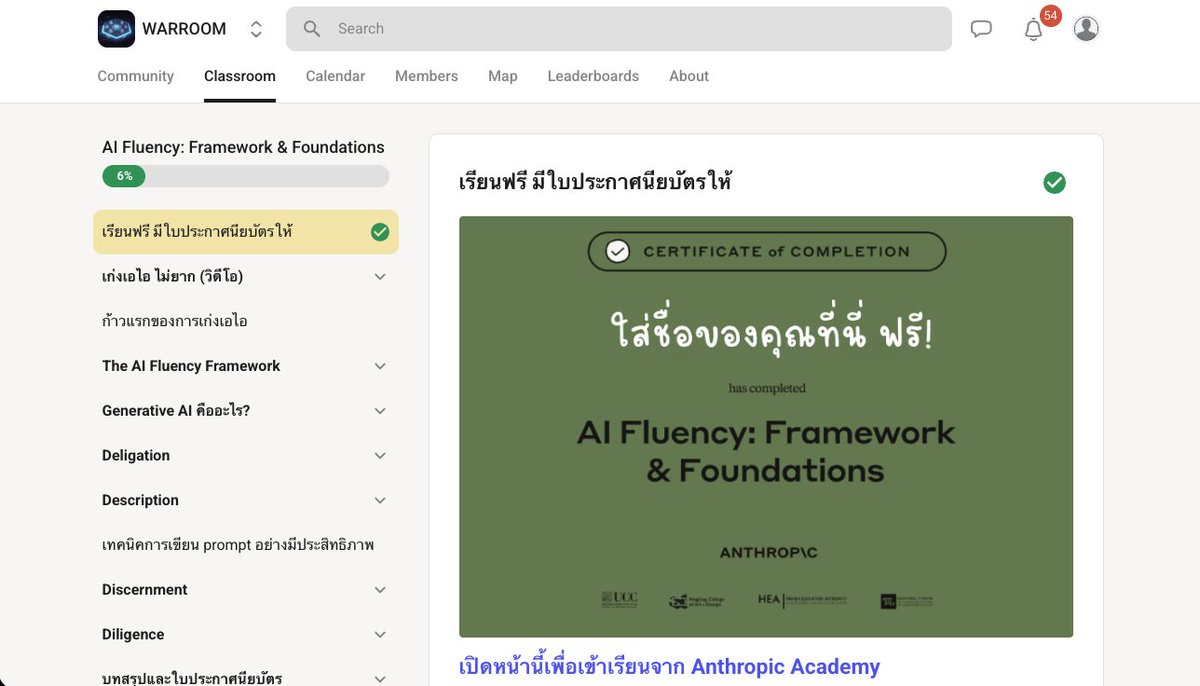Select lesson เรียนฟรี มีใบประกาศนียบัตรให้ in sidebar
The height and width of the screenshot is (686, 1200).
[x=246, y=232]
